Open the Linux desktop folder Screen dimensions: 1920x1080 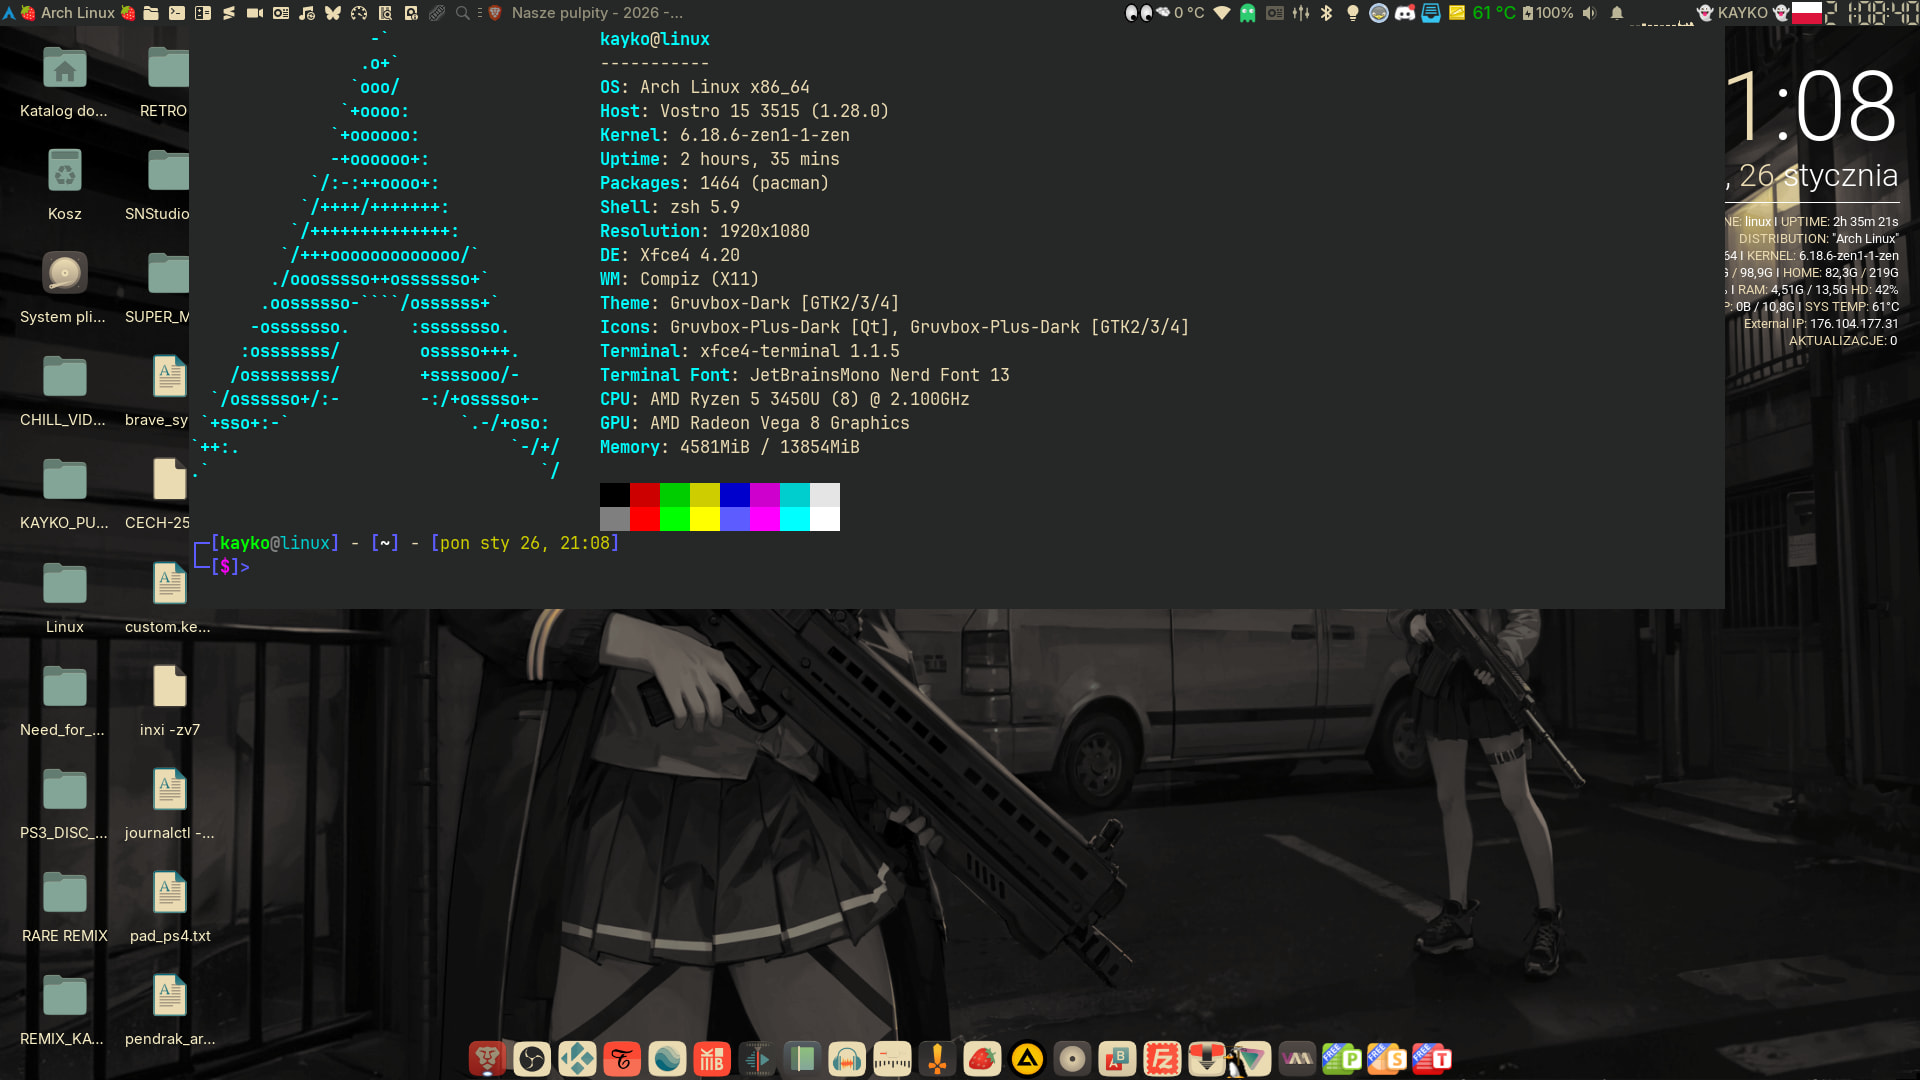point(65,584)
